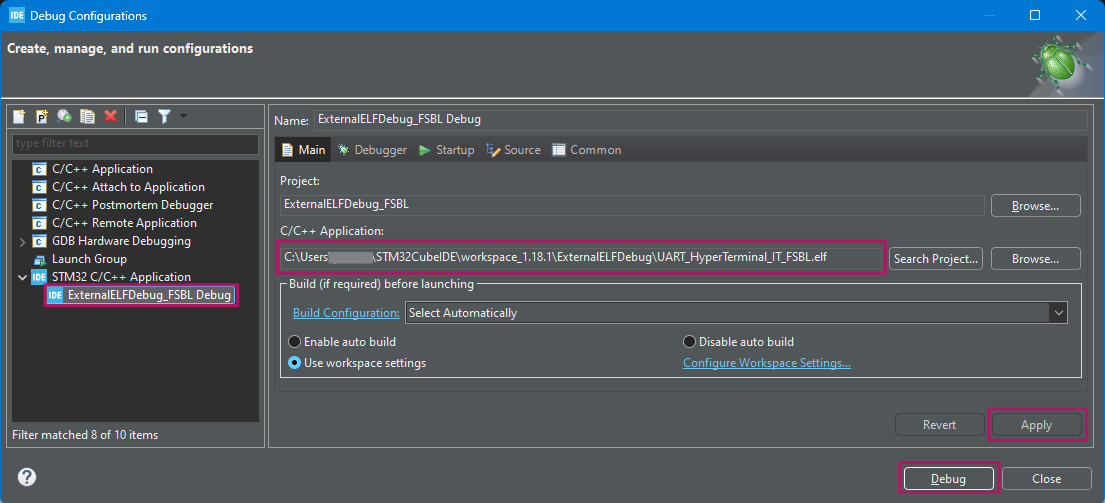Click the Apply button
The height and width of the screenshot is (503, 1105).
pyautogui.click(x=1036, y=425)
